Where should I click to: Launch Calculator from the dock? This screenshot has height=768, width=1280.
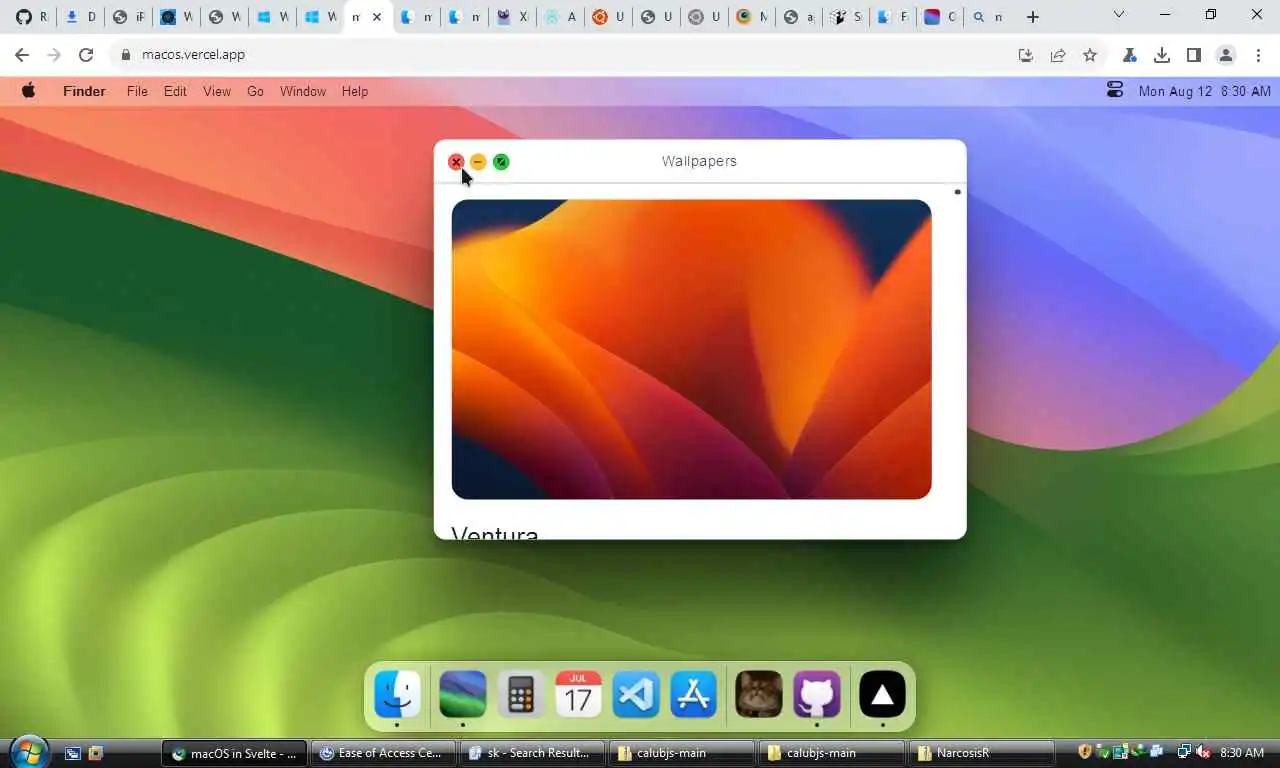tap(520, 694)
